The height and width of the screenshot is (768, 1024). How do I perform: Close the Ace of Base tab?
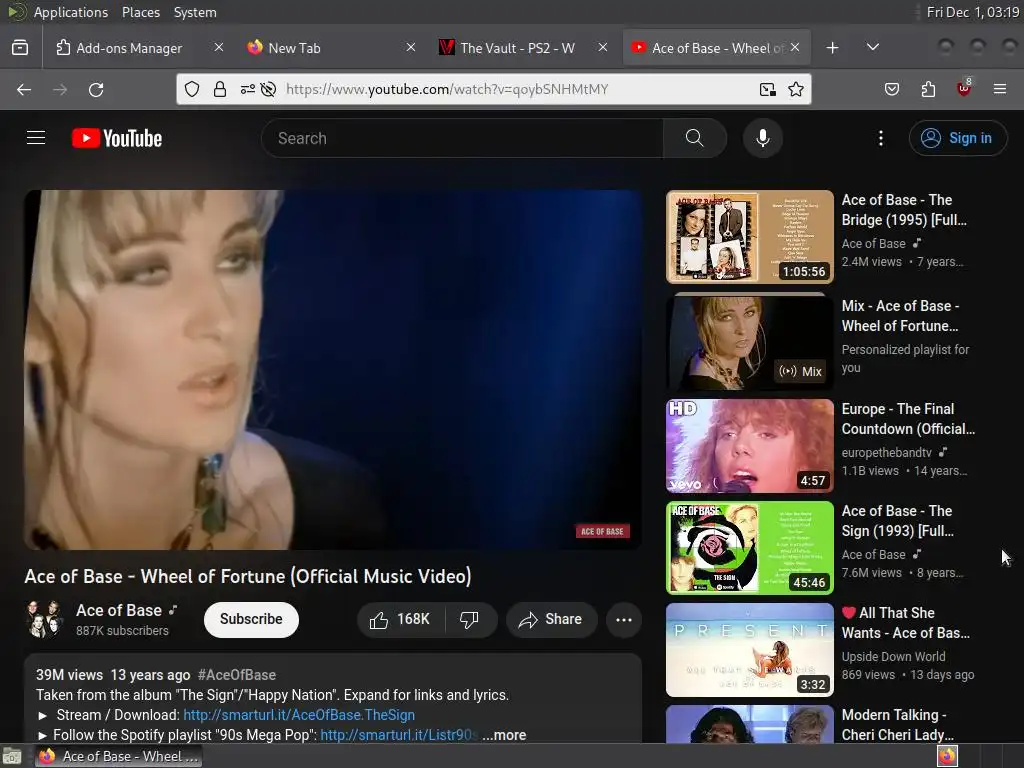click(x=795, y=47)
